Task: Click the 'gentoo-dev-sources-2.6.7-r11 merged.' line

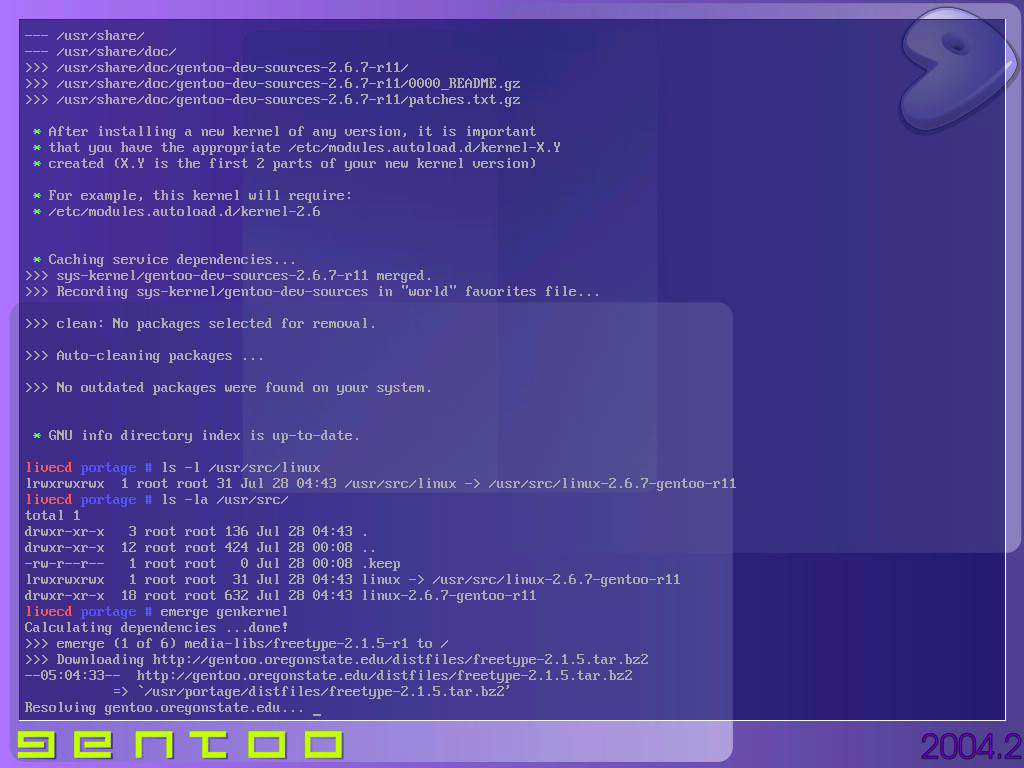Action: point(229,276)
